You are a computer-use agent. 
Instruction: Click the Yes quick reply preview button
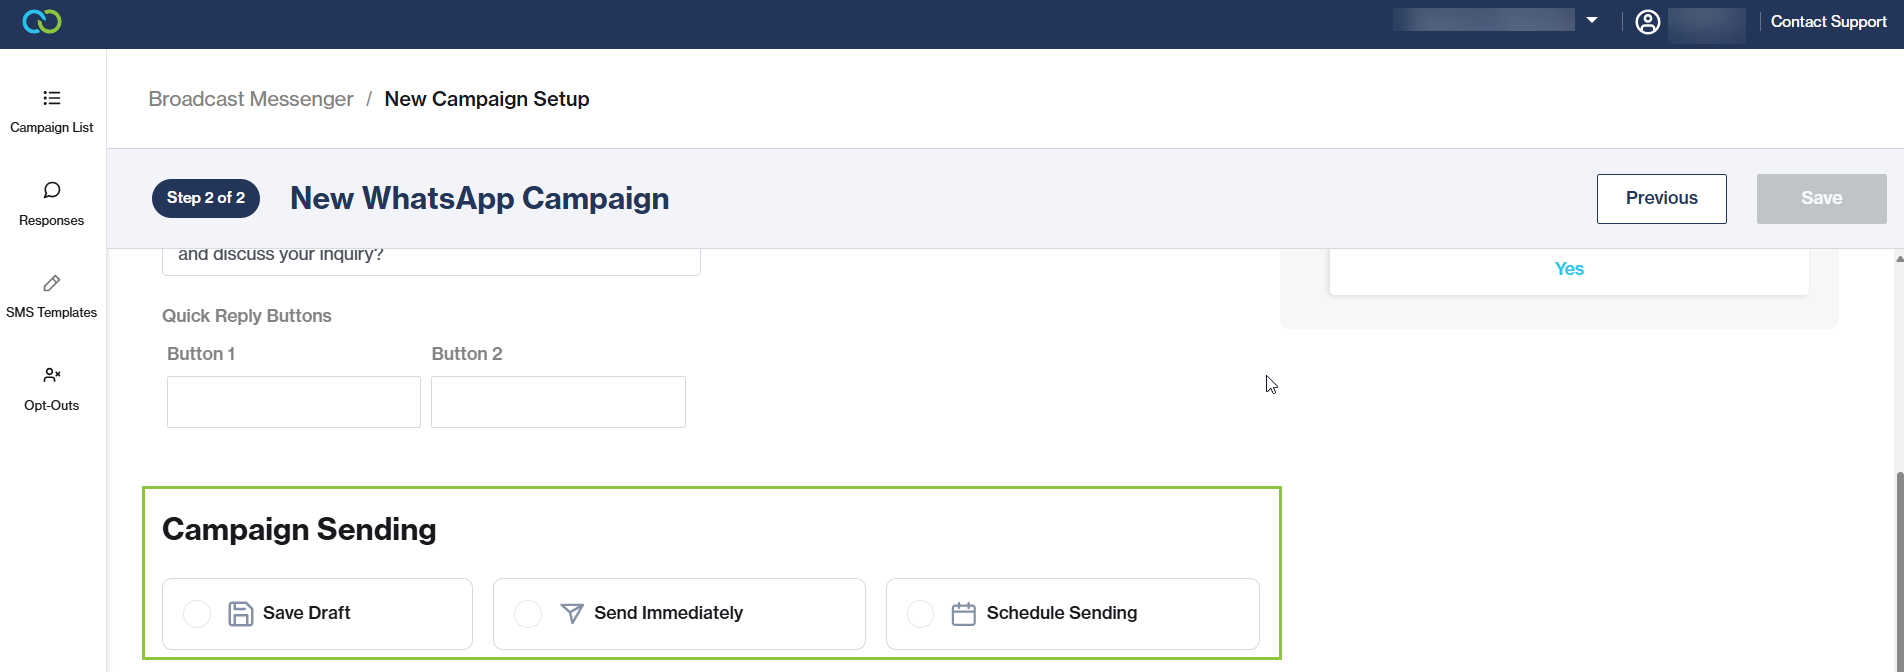pos(1569,269)
